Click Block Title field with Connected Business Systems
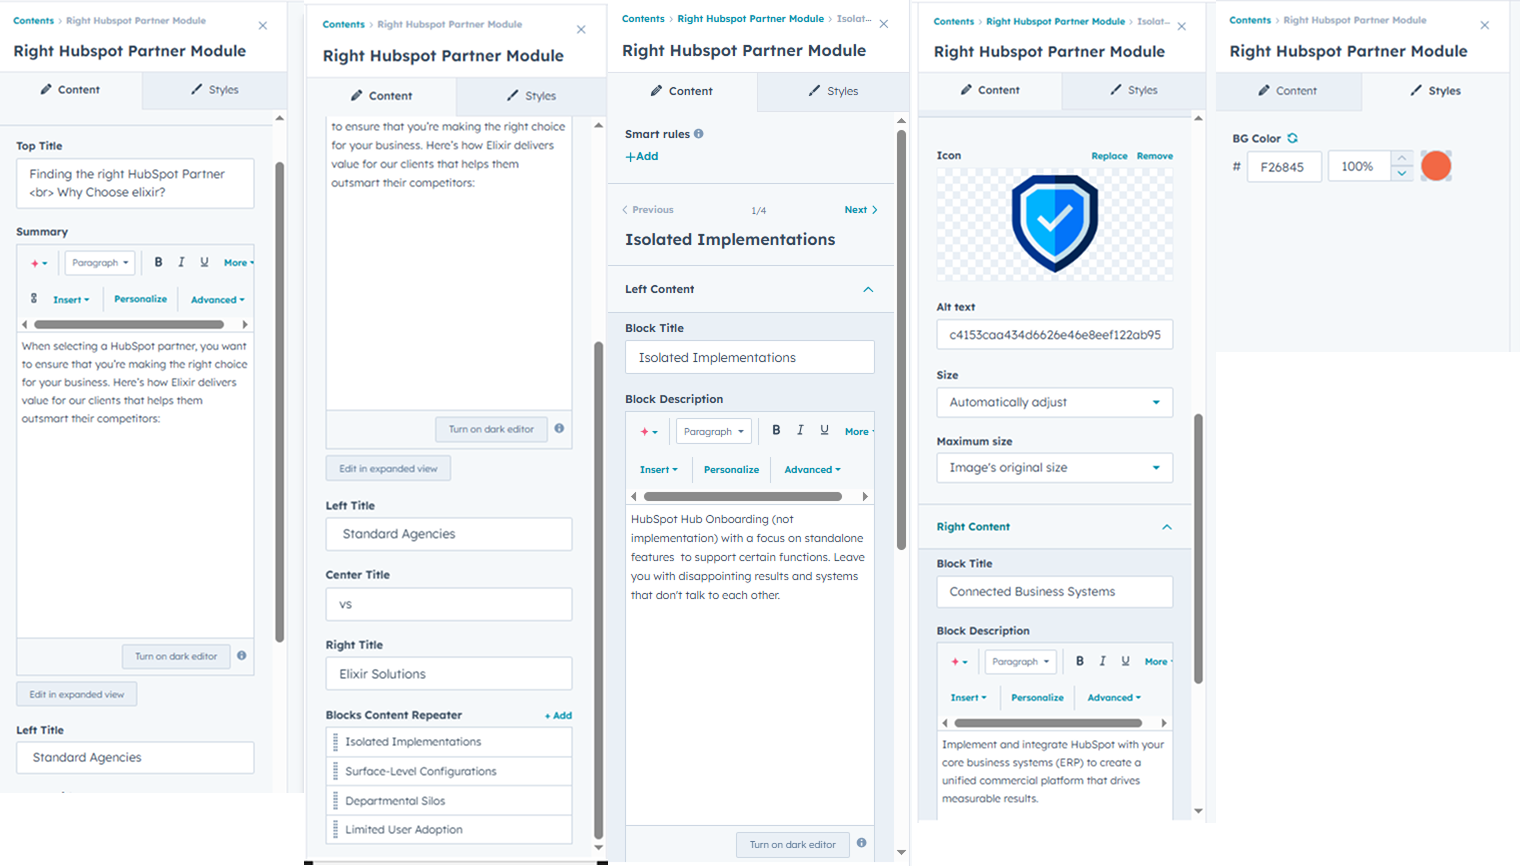Image resolution: width=1520 pixels, height=866 pixels. coord(1054,591)
